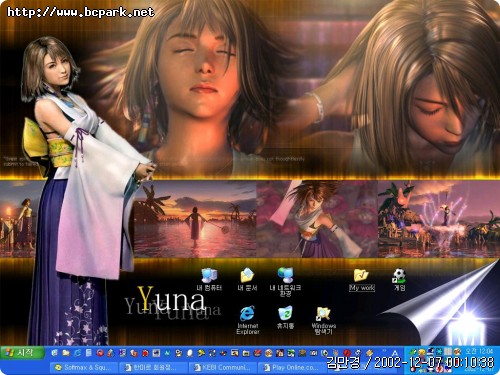Open the 내 컴퓨터 desktop icon
Screen dimensions: 500x375
[209, 279]
